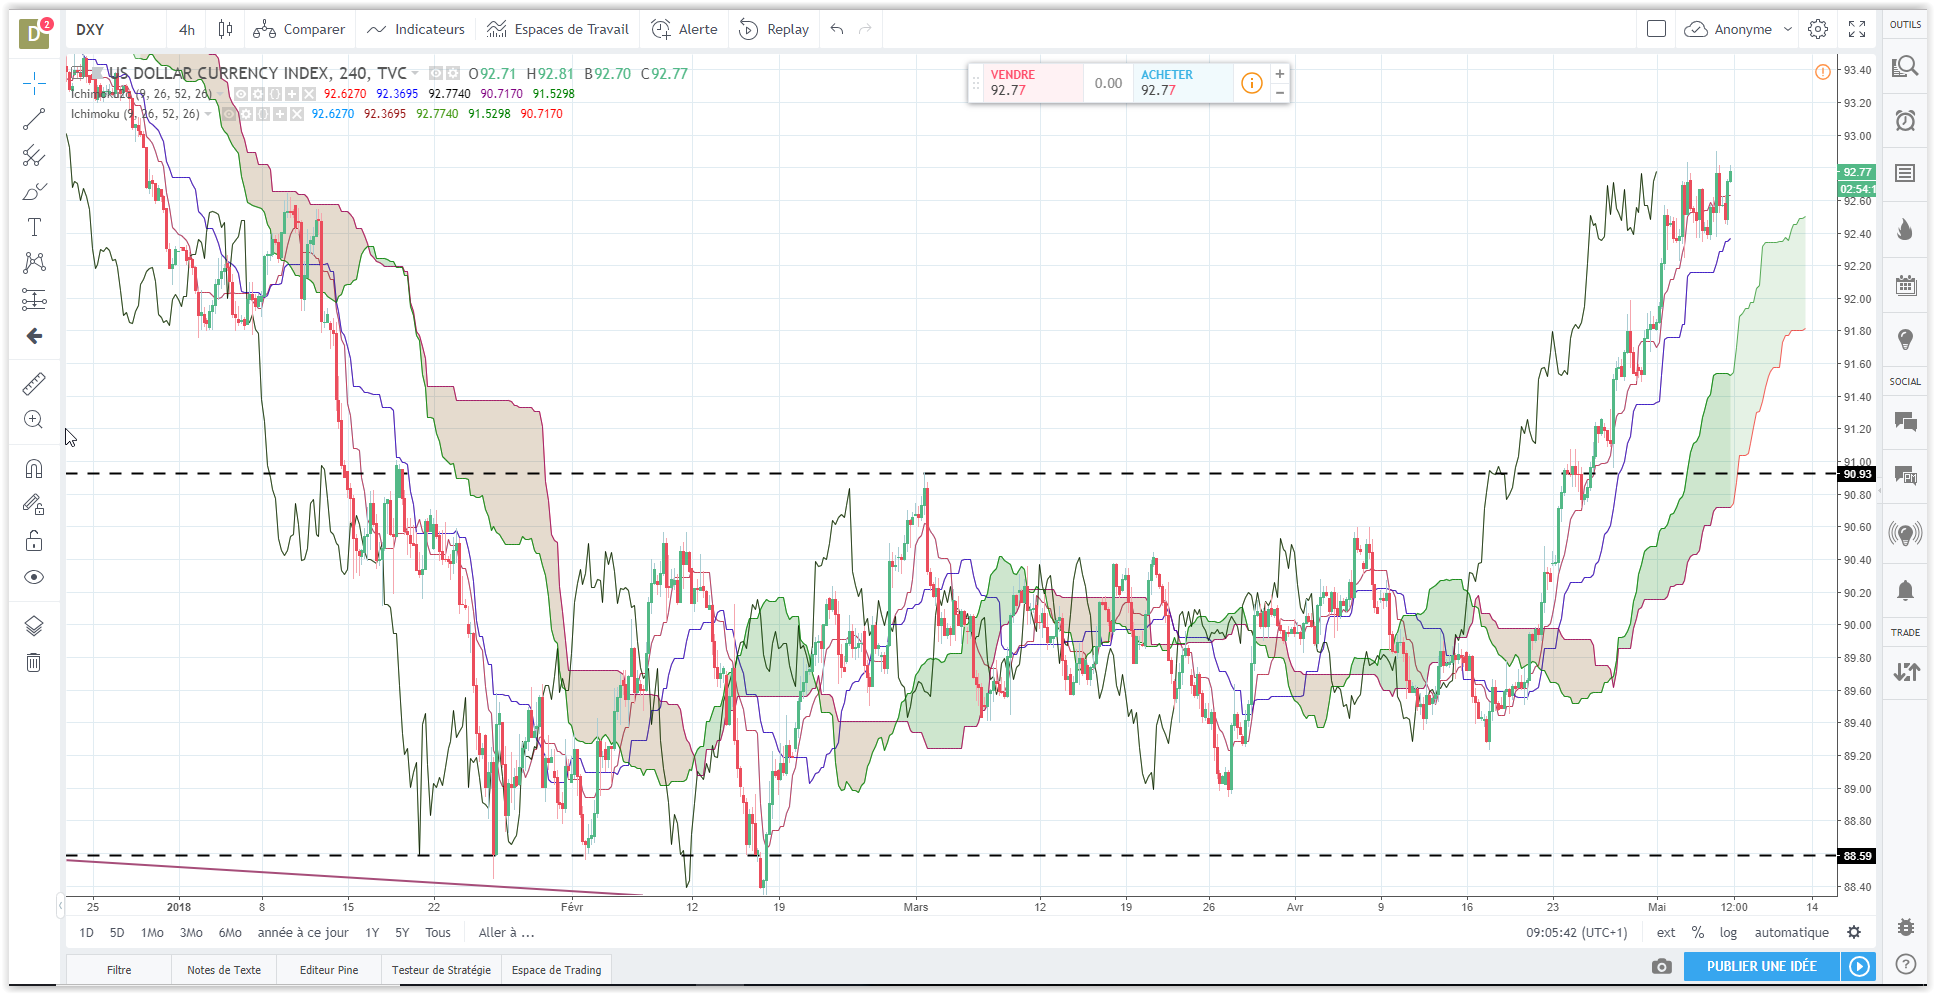Toggle log scale on price axis
Viewport: 1935px width, 994px height.
[x=1728, y=932]
